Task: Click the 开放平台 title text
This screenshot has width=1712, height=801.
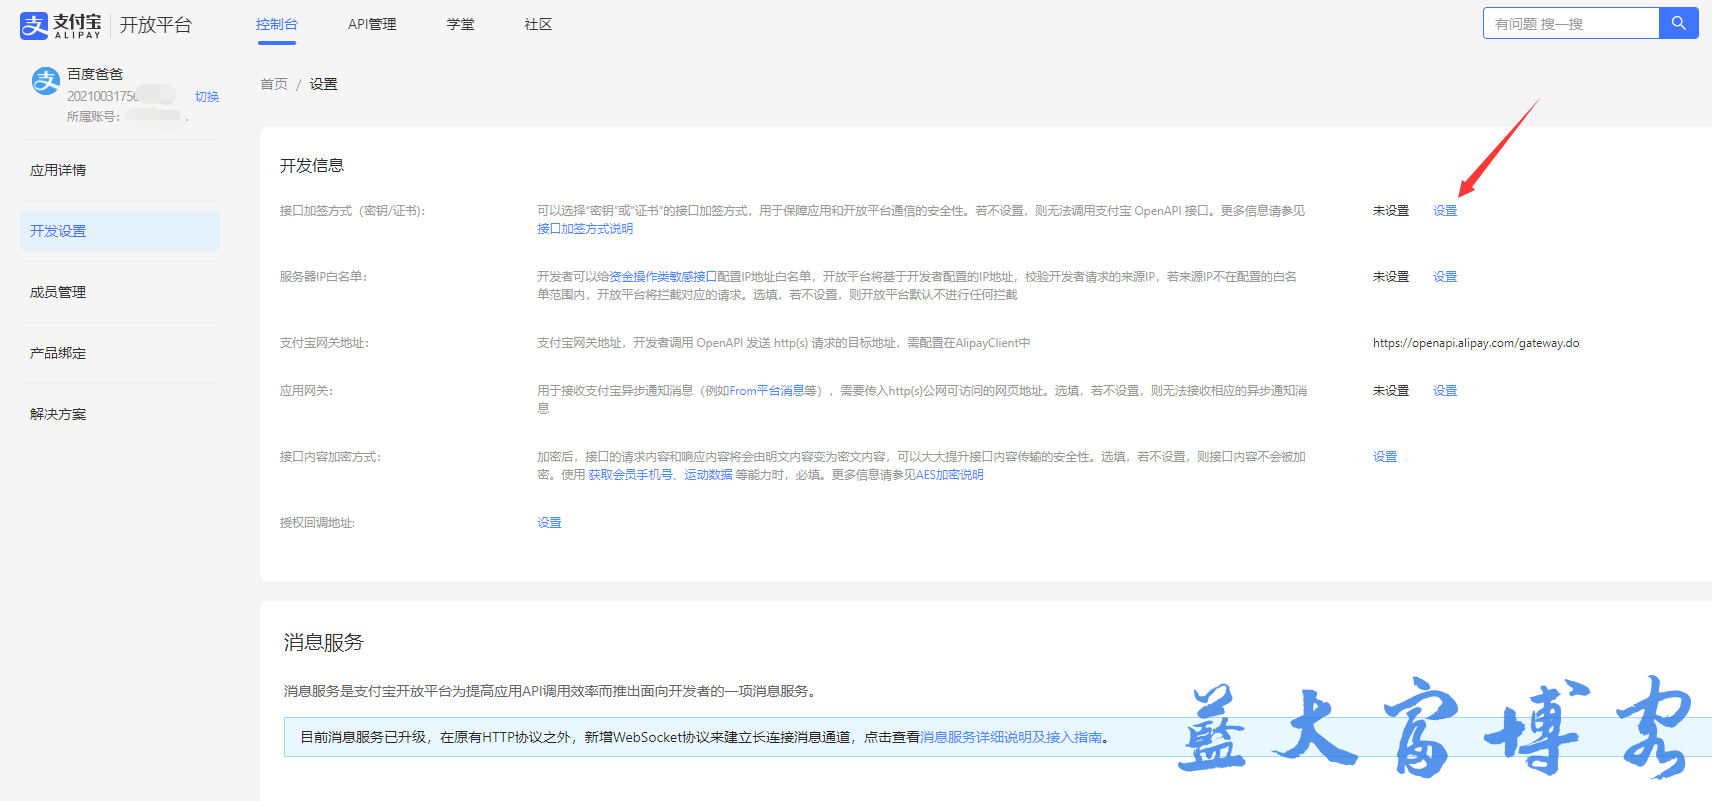Action: coord(156,25)
